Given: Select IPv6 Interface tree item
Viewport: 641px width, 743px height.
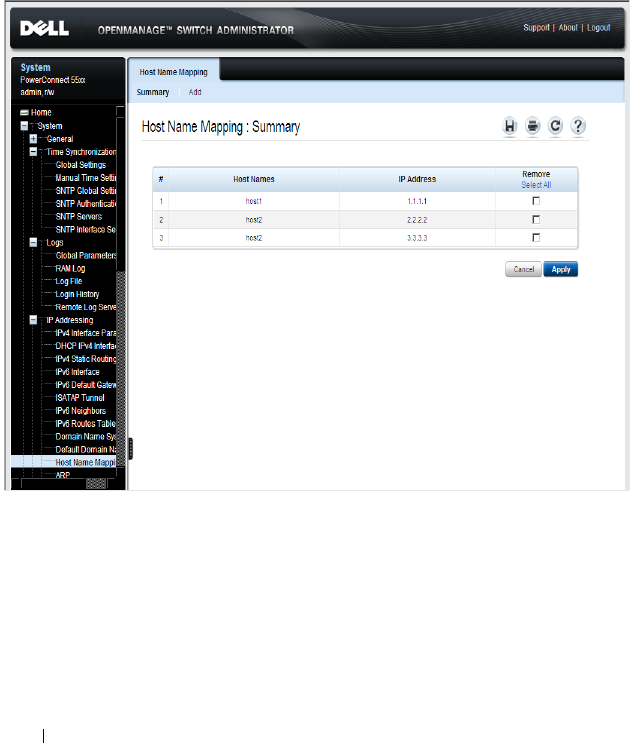Looking at the screenshot, I should [77, 372].
